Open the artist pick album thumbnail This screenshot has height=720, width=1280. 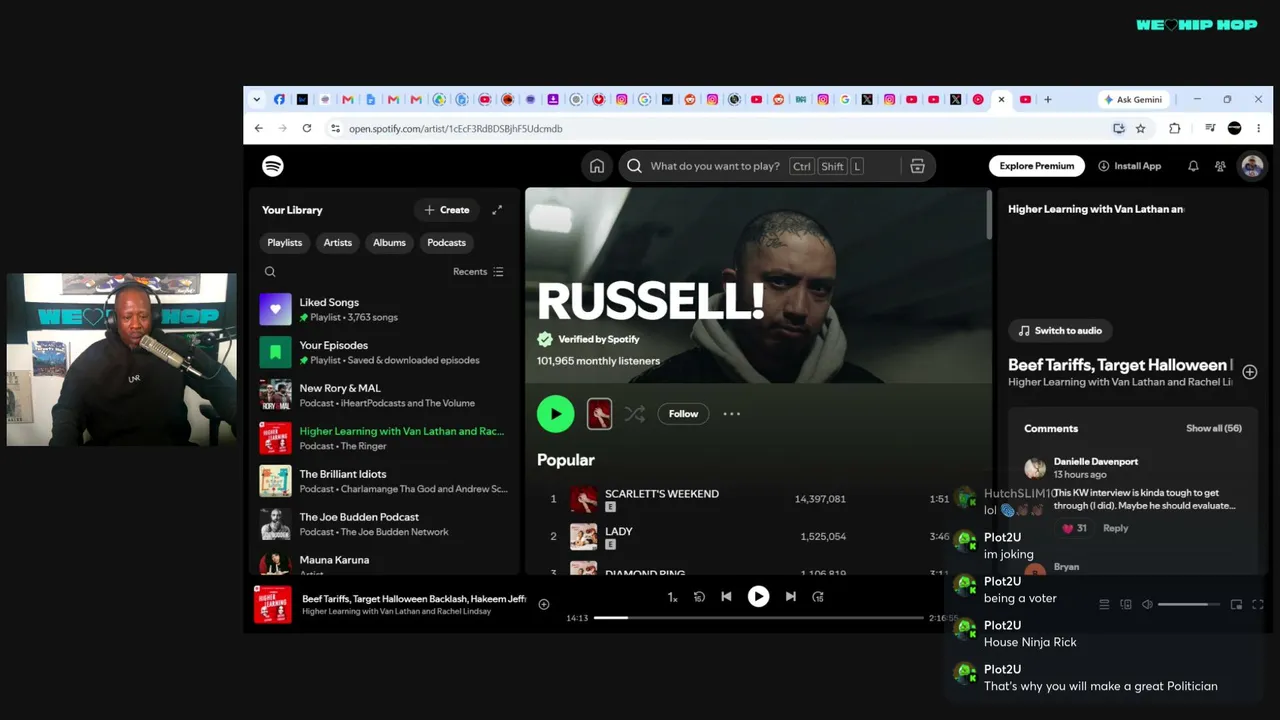pyautogui.click(x=599, y=414)
